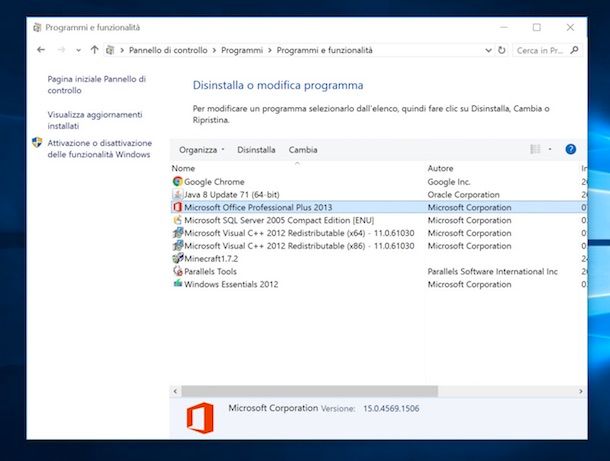Refresh the programs list
The width and height of the screenshot is (610, 461).
coord(502,50)
